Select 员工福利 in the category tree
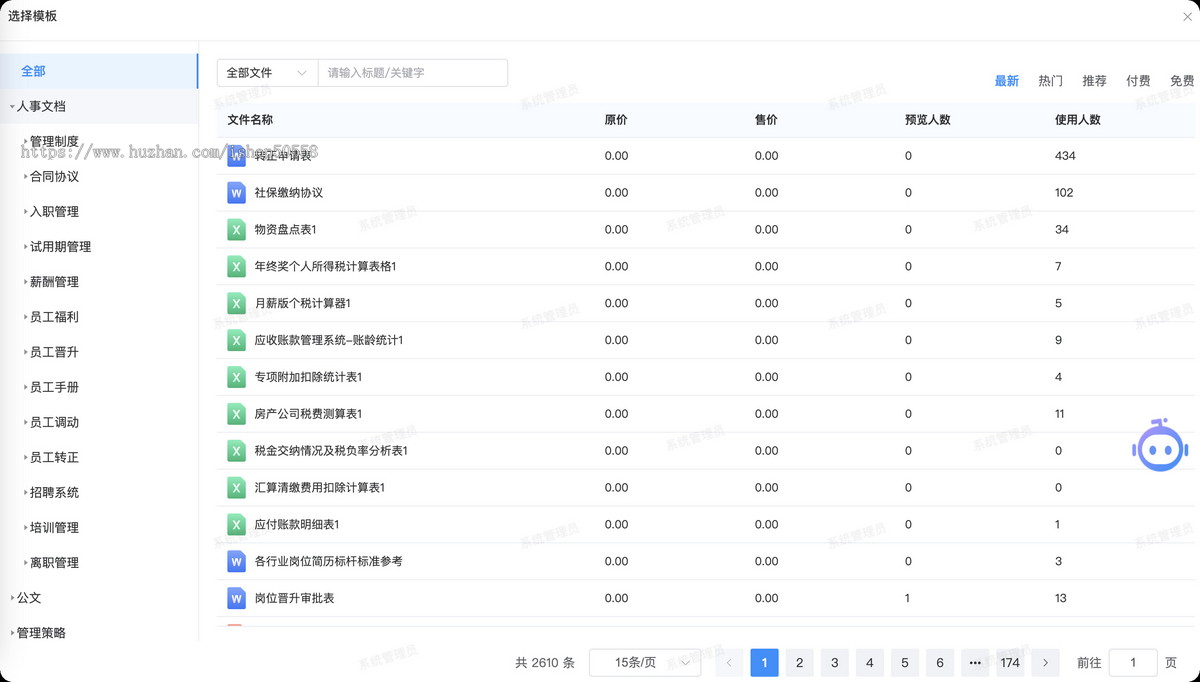Image resolution: width=1200 pixels, height=682 pixels. (x=54, y=317)
